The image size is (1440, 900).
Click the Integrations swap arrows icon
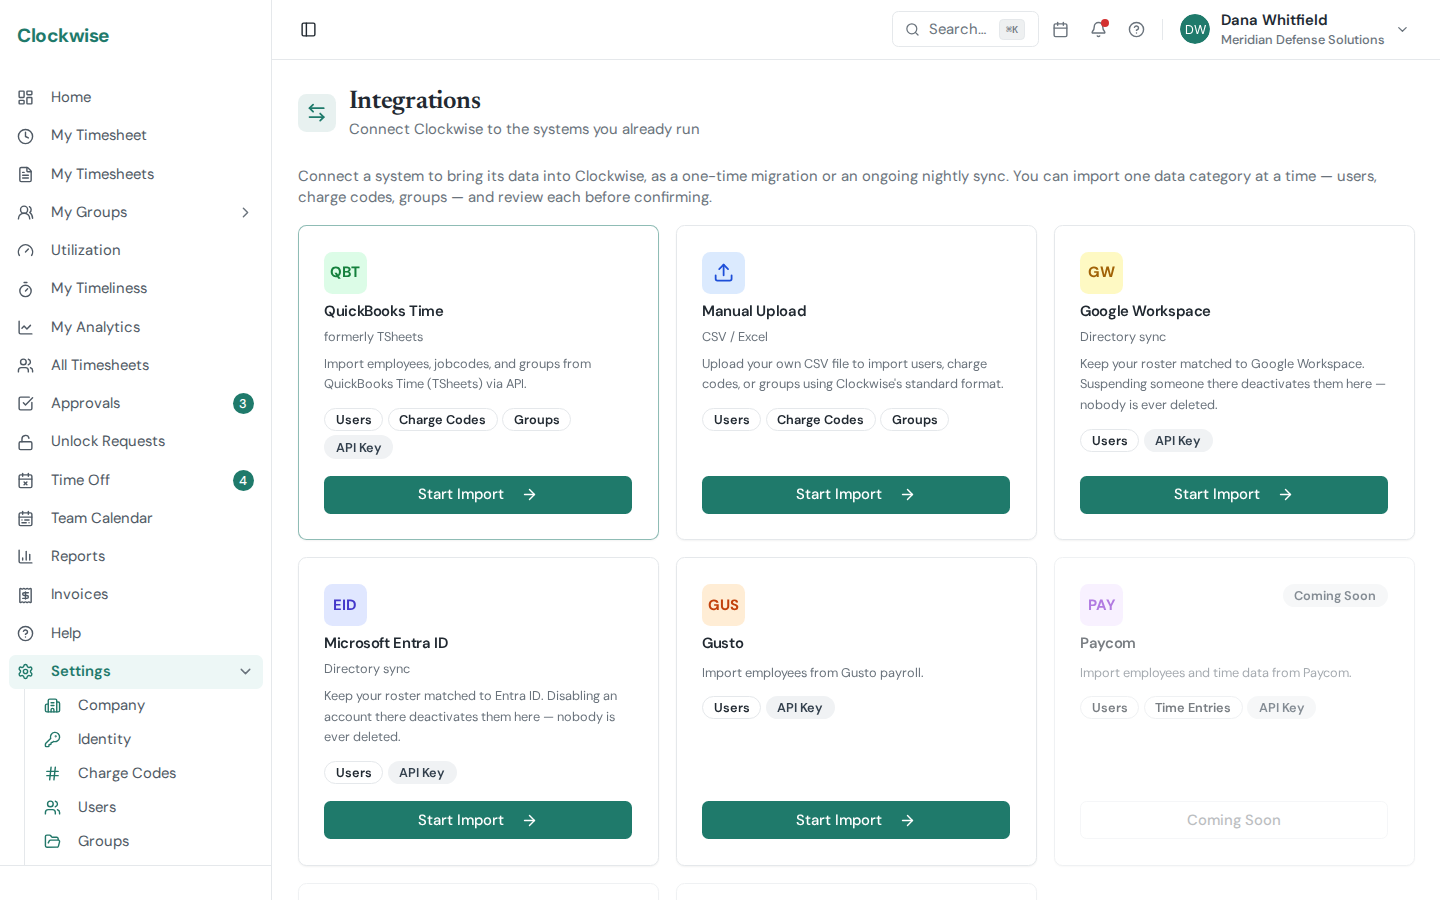[x=317, y=113]
